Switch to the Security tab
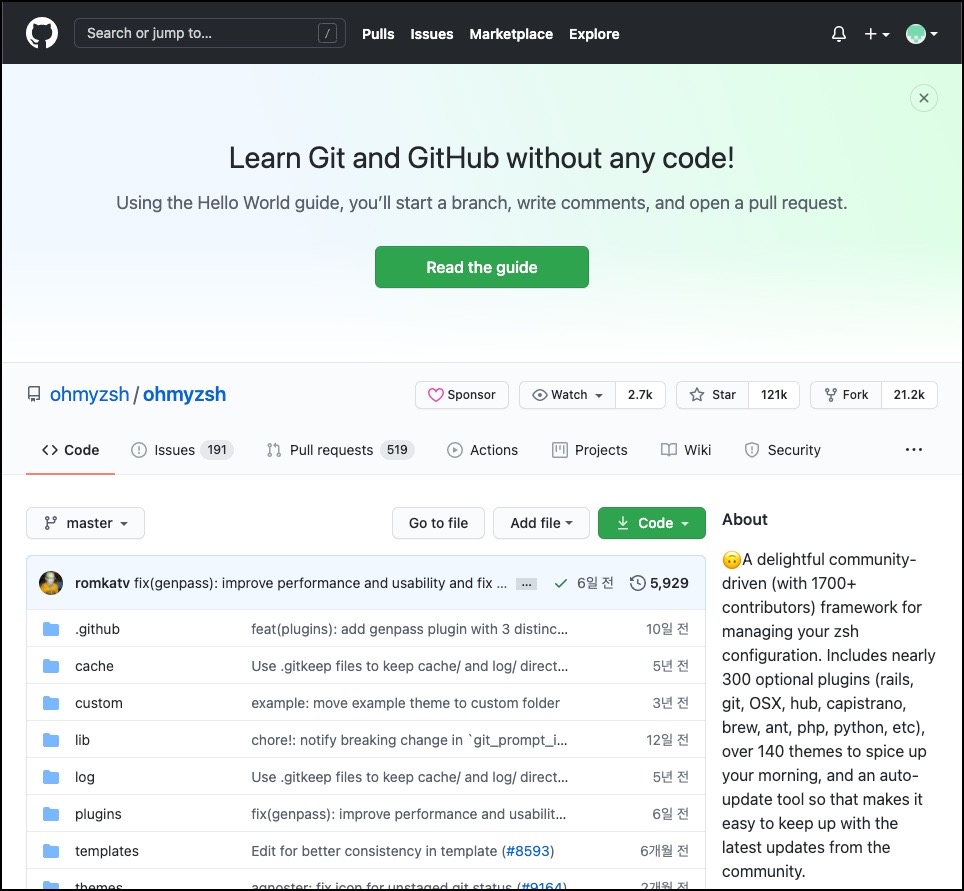 (x=783, y=450)
